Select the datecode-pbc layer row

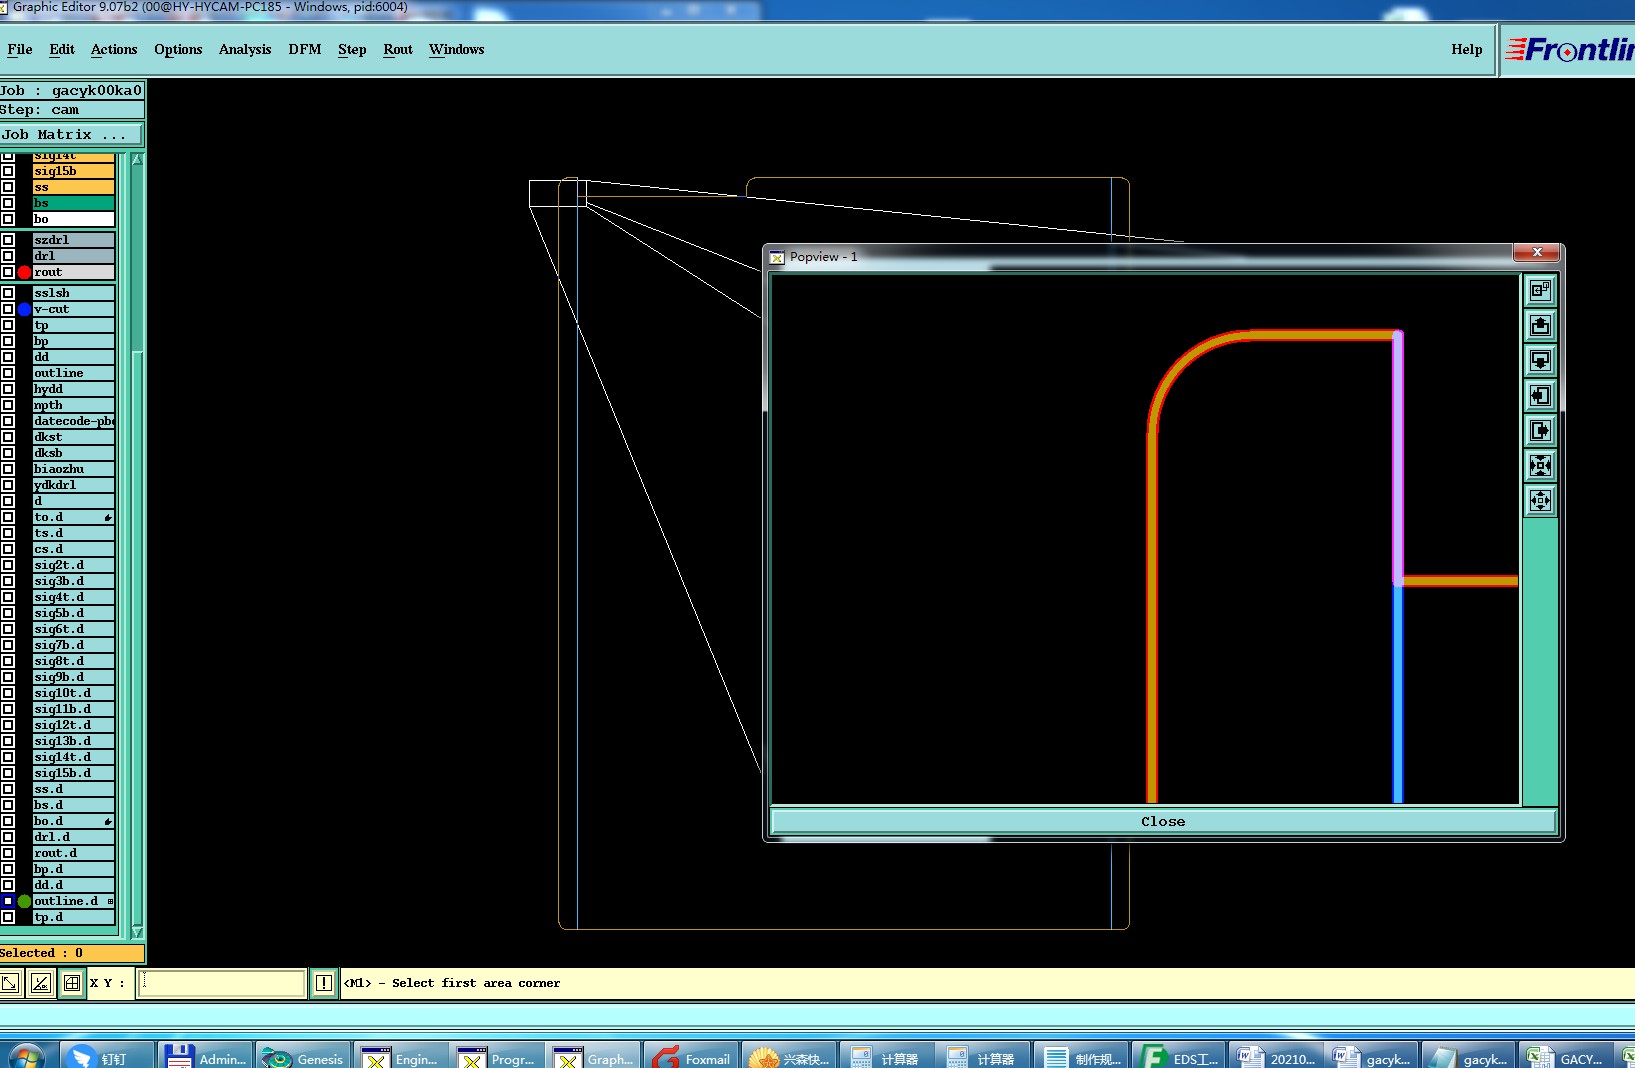click(74, 421)
